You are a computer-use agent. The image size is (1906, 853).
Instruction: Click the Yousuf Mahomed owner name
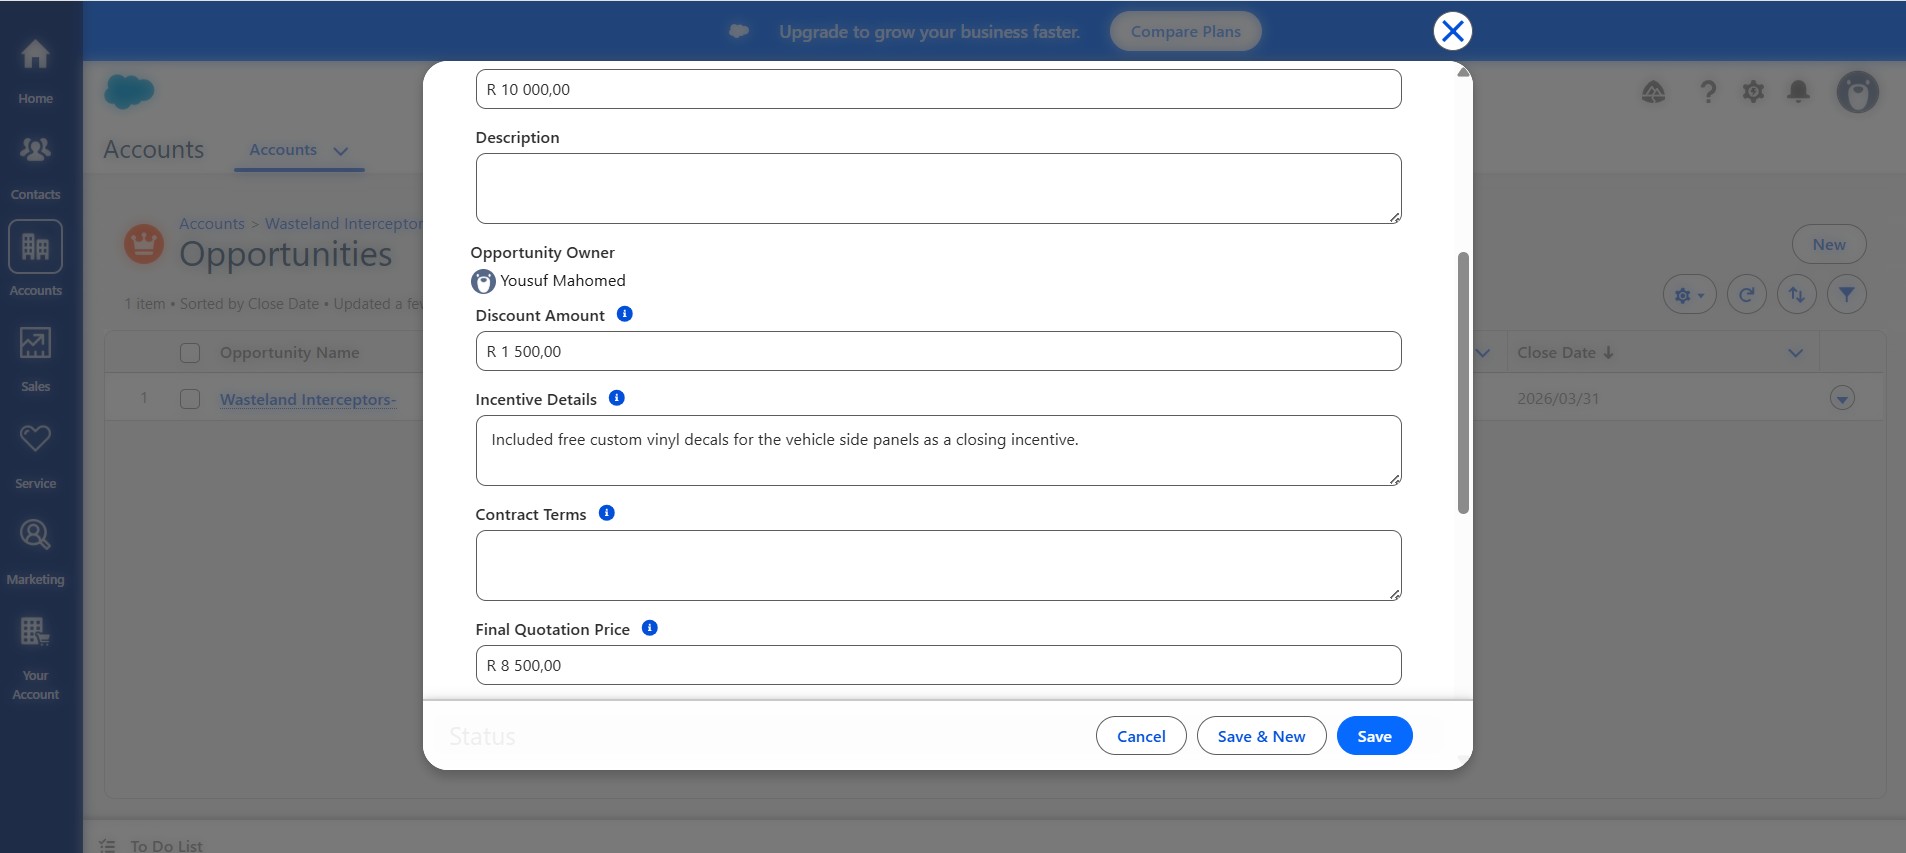tap(563, 281)
